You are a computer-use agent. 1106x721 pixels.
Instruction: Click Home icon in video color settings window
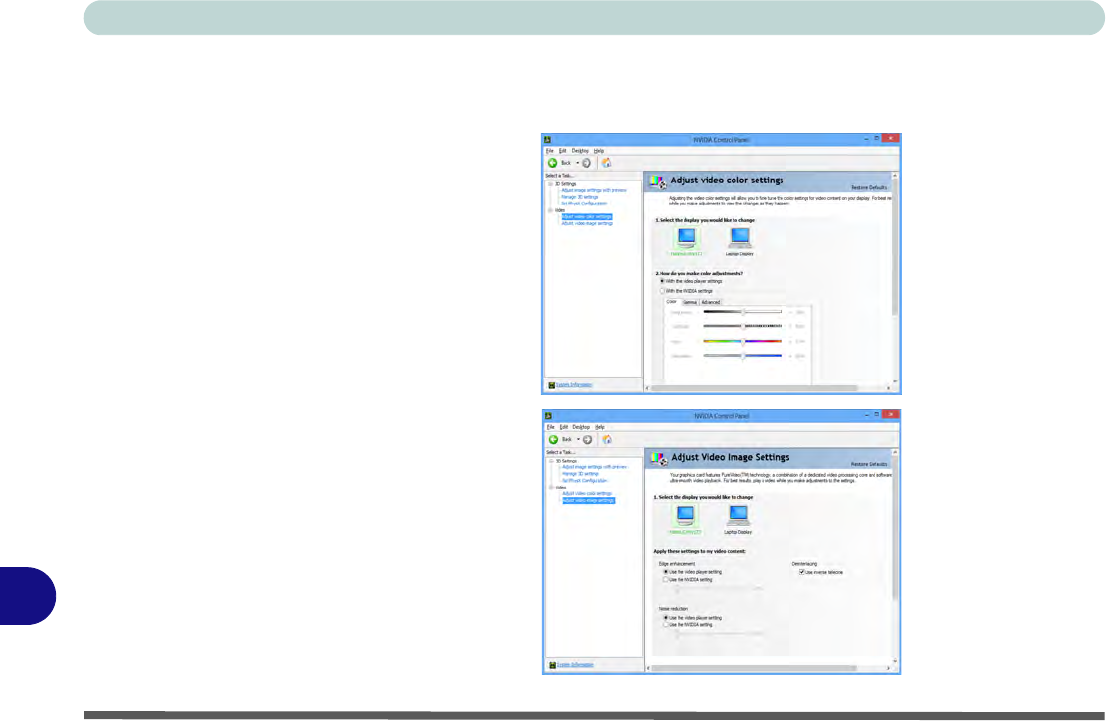pos(606,163)
